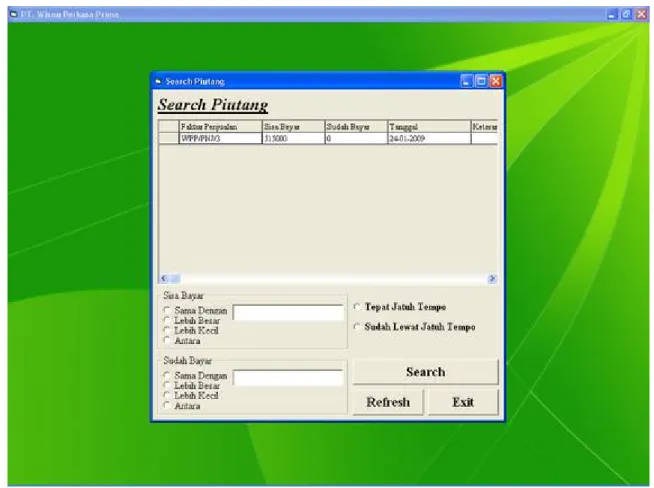Minimize the Search Piutang window
This screenshot has height=488, width=654.
[467, 81]
